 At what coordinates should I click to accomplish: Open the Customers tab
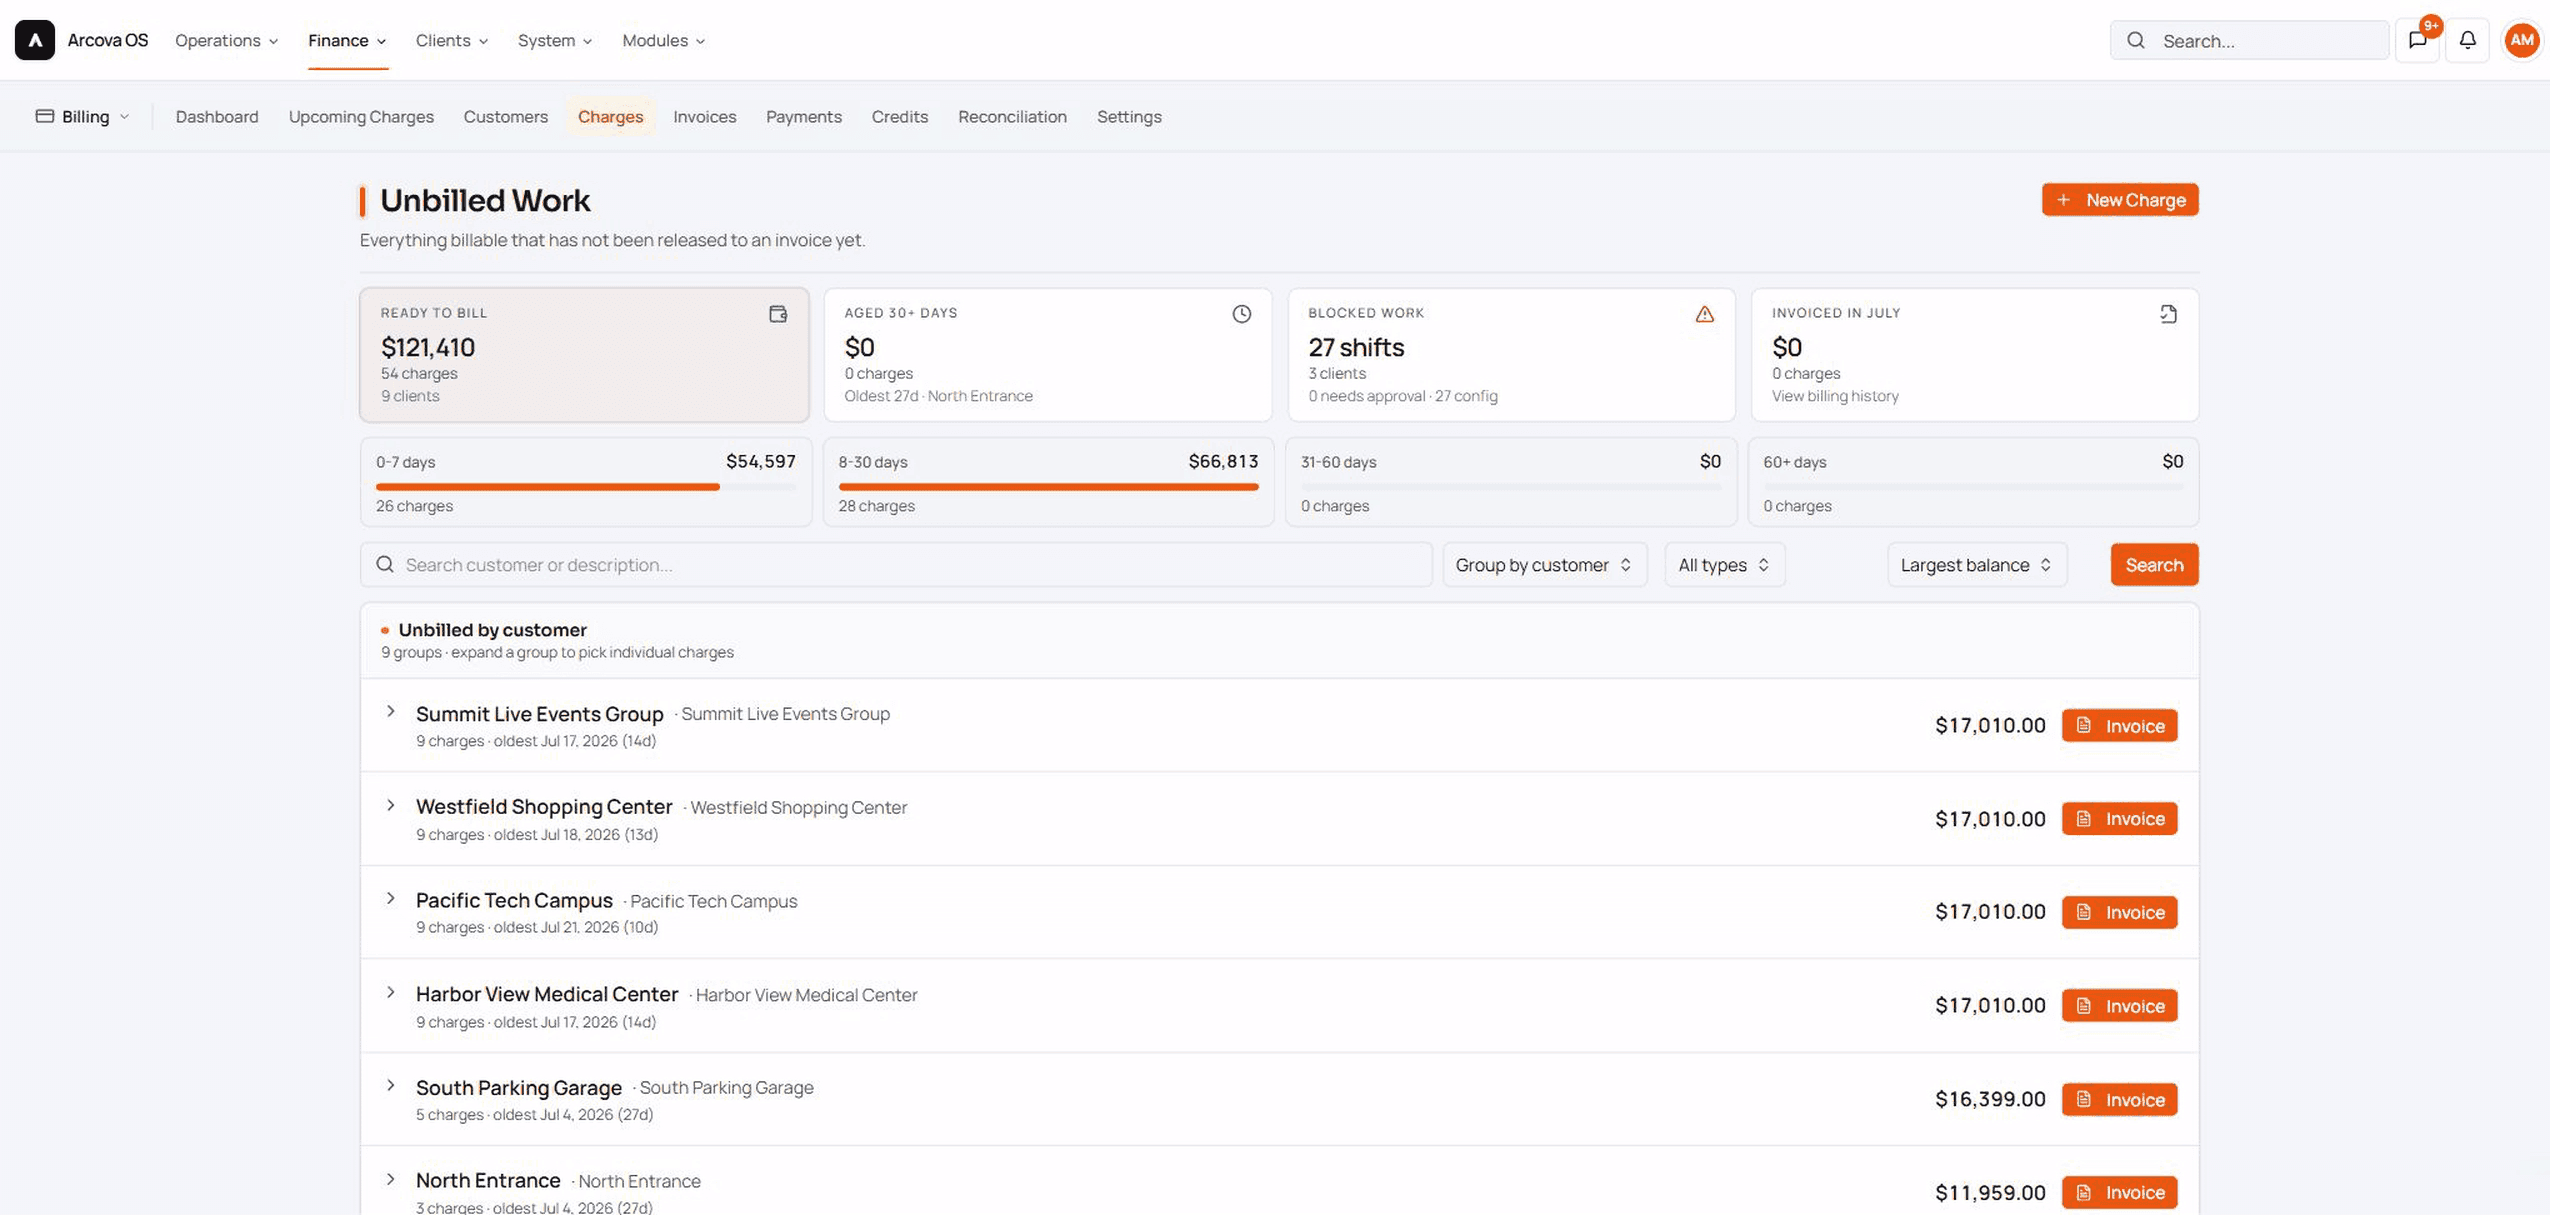coord(506,116)
